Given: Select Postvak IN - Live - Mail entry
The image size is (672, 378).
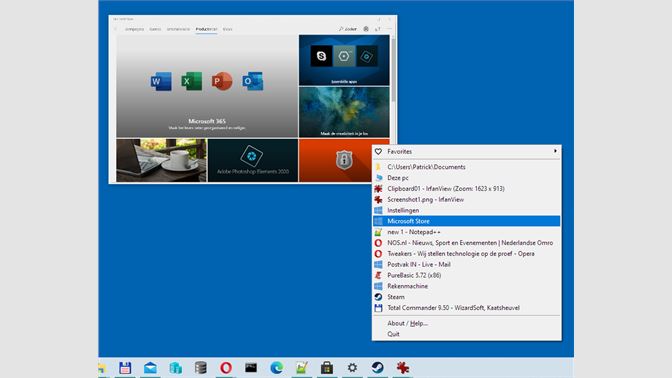Looking at the screenshot, I should pos(466,264).
